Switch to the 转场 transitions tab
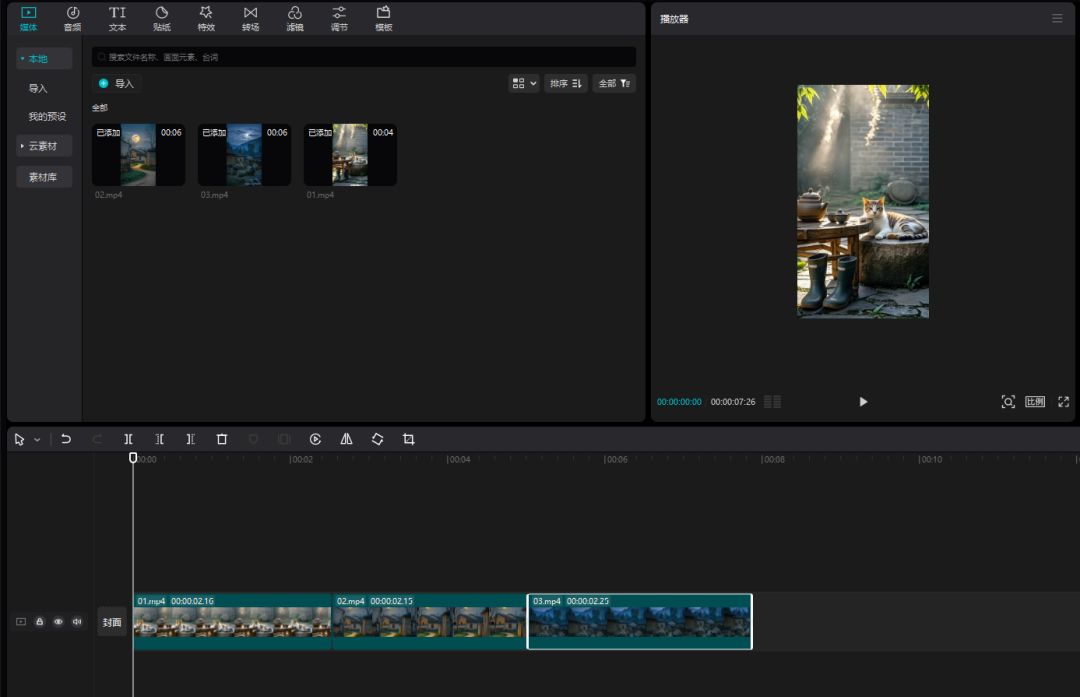This screenshot has width=1080, height=697. [250, 18]
